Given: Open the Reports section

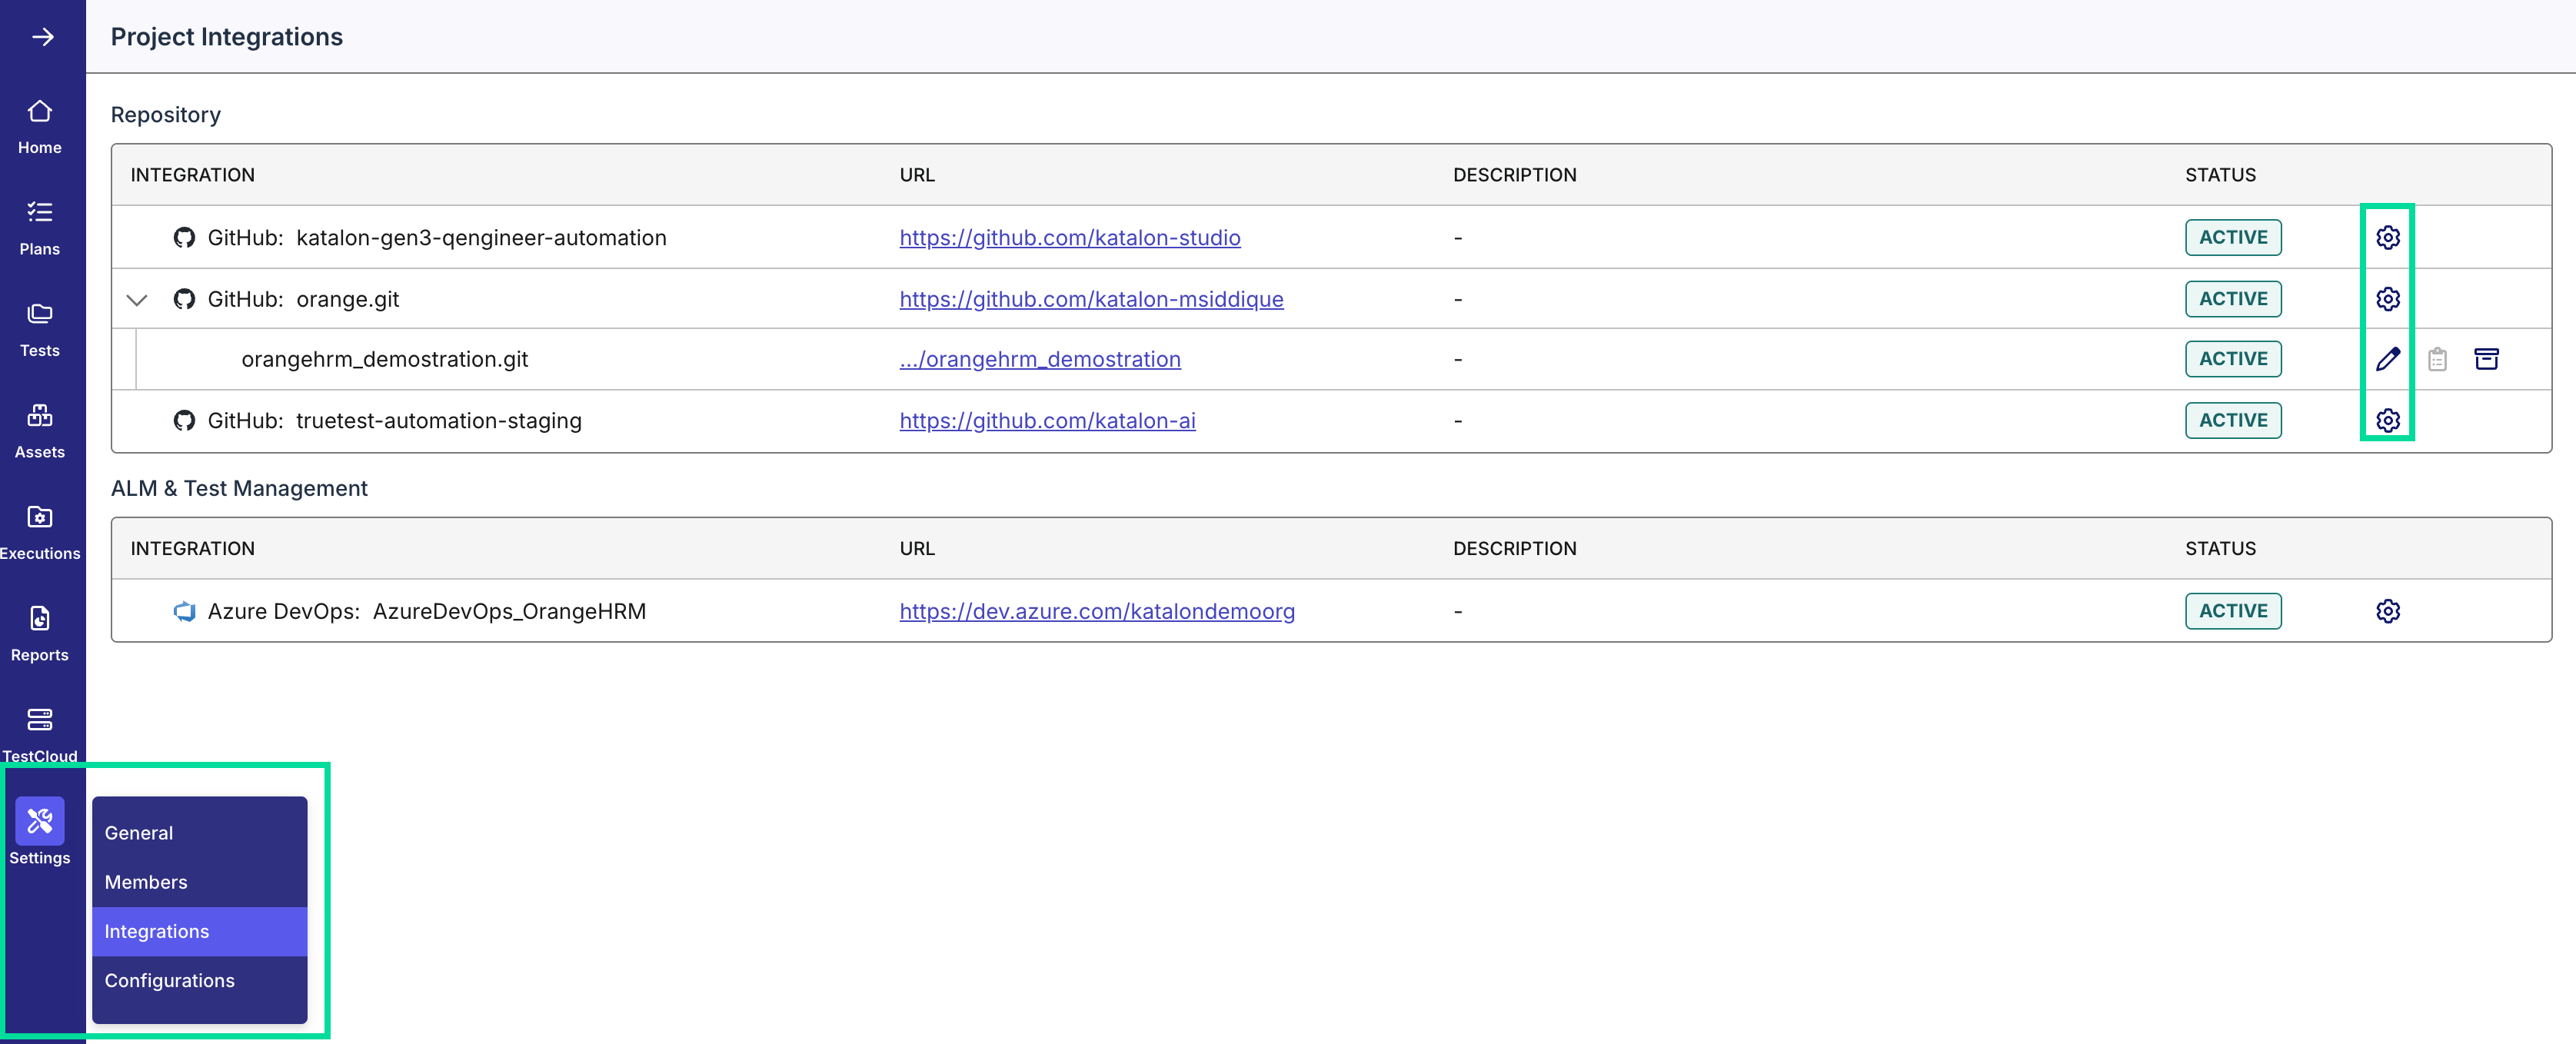Looking at the screenshot, I should 40,634.
